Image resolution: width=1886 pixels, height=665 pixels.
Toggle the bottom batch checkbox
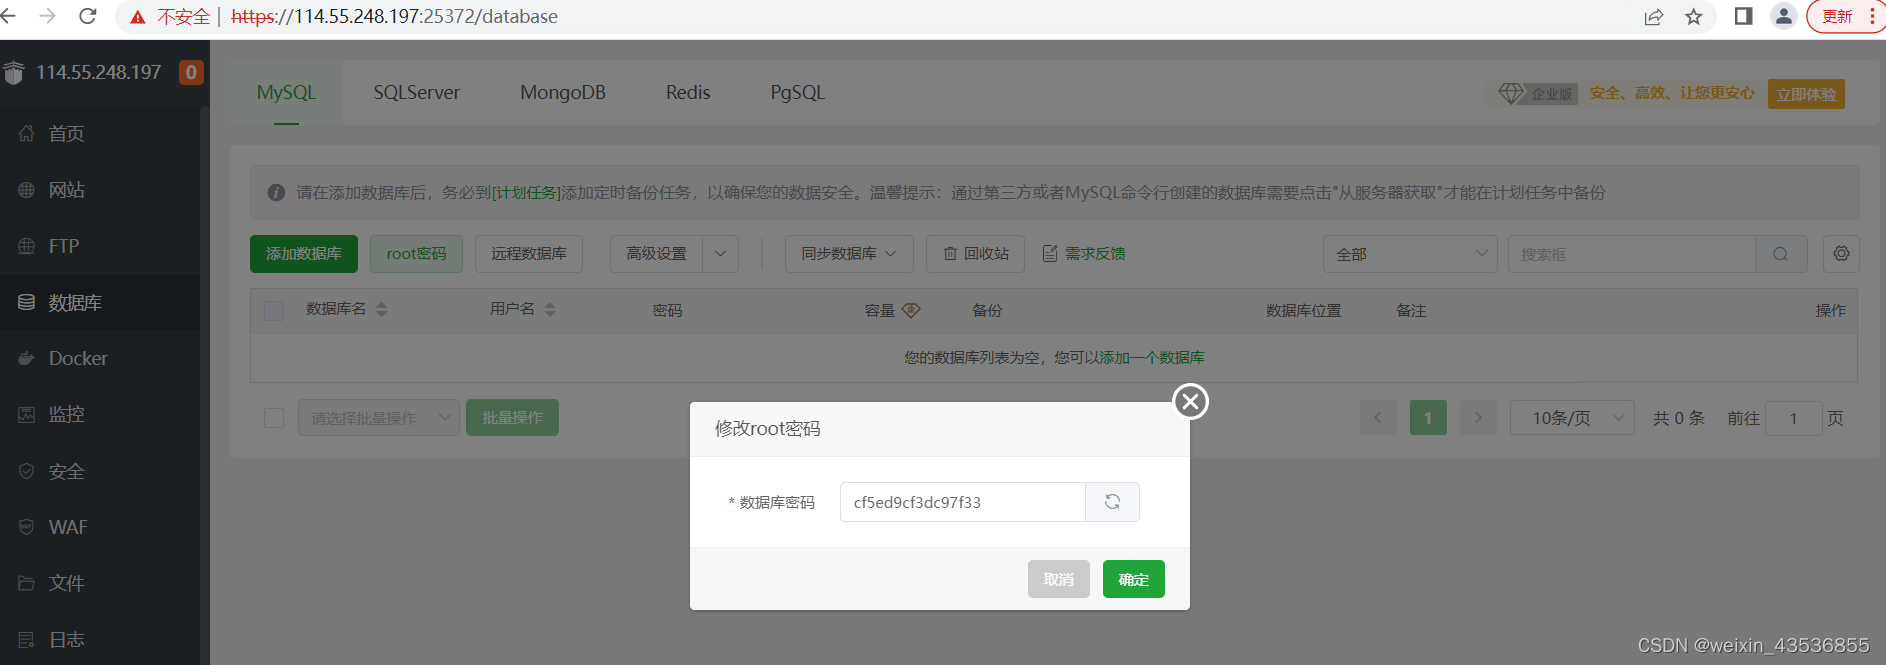[x=274, y=418]
